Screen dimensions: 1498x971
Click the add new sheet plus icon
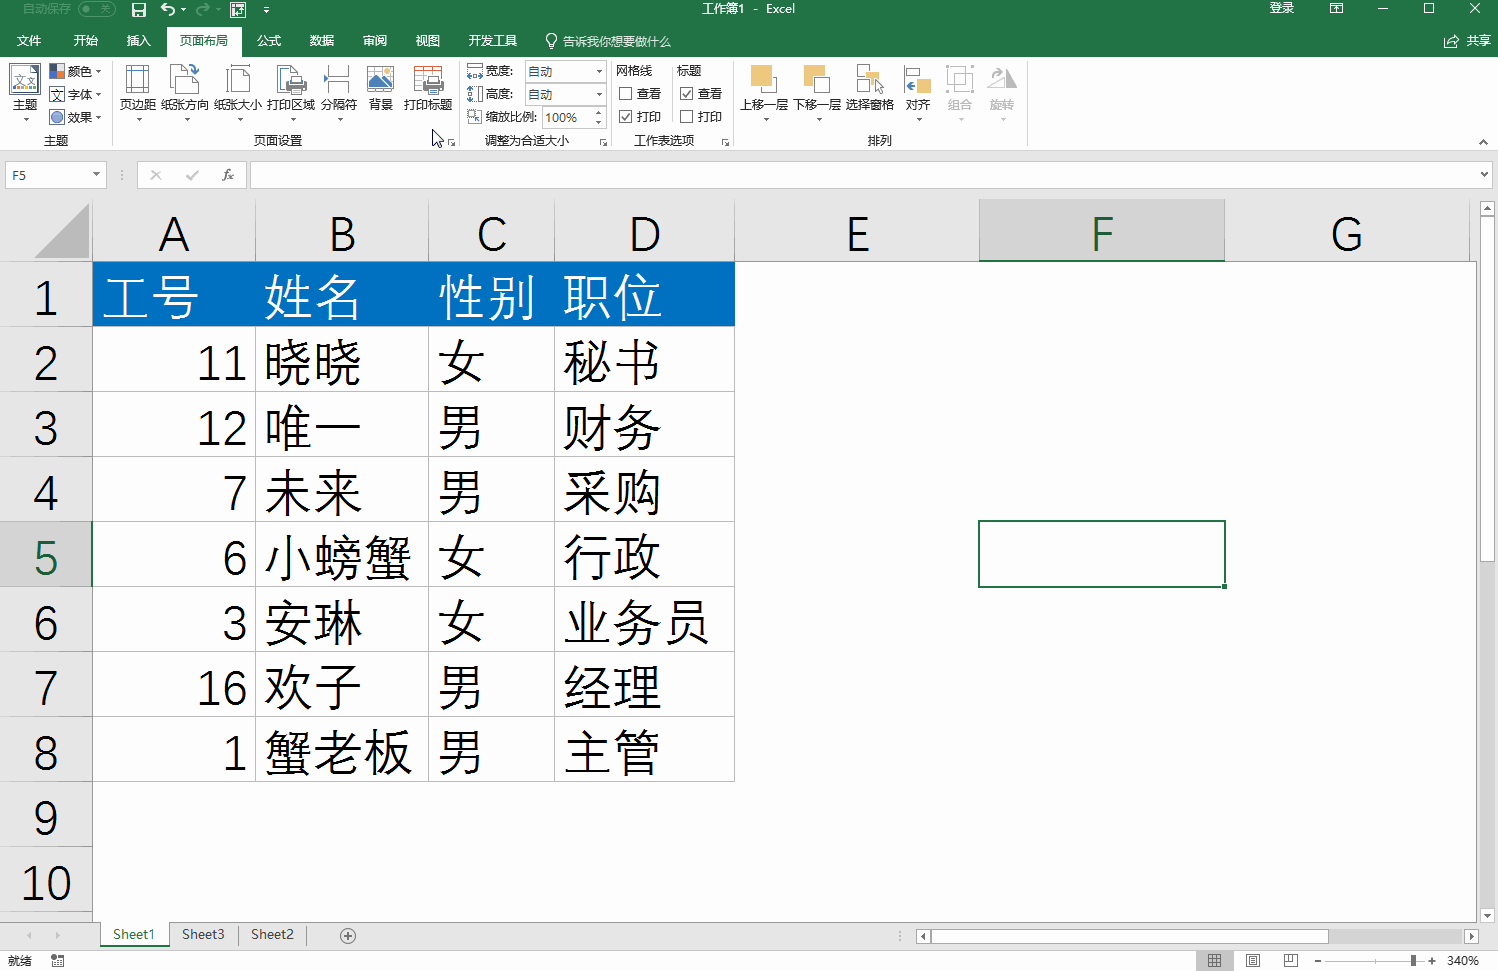coord(348,936)
